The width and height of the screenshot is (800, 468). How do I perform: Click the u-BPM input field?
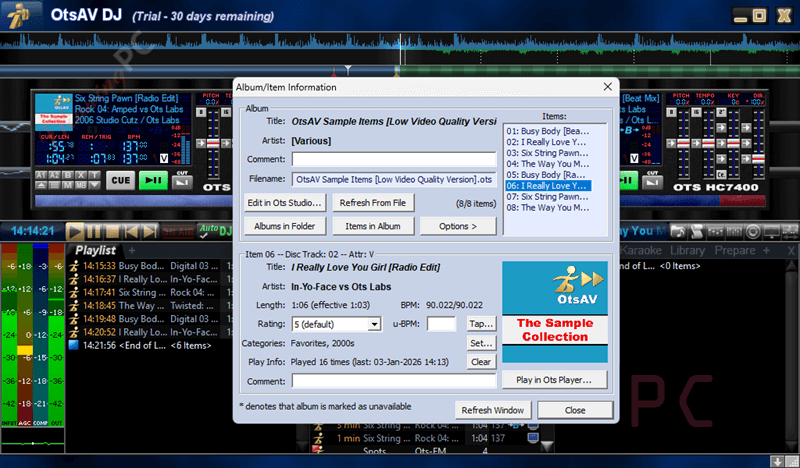441,324
